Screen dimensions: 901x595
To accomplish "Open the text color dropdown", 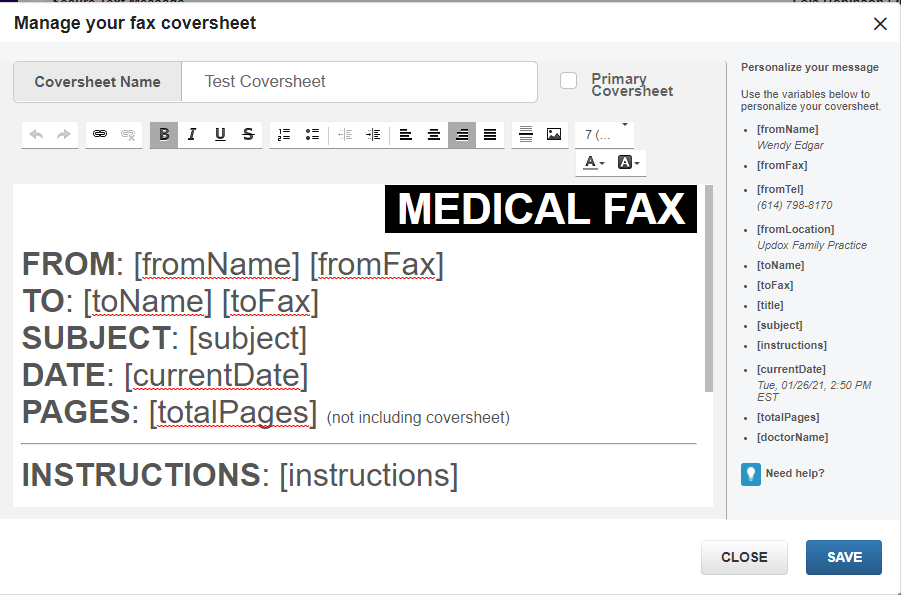I will [x=594, y=163].
